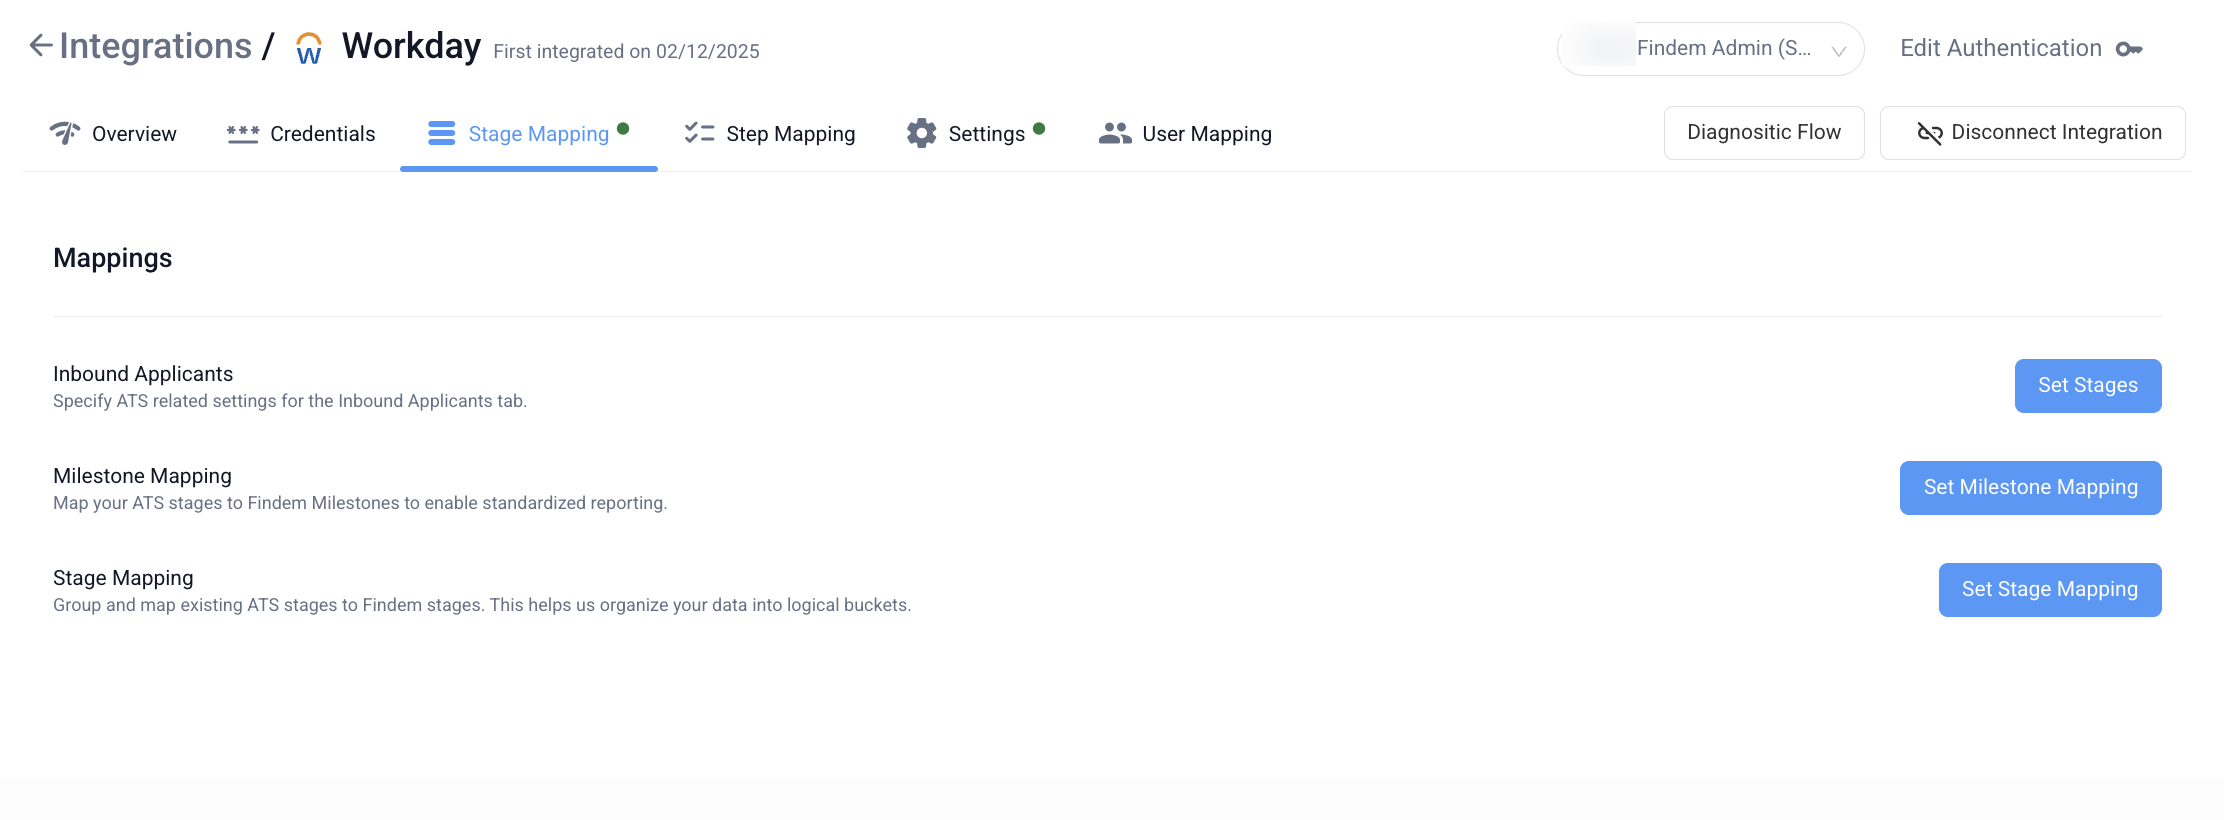Image resolution: width=2224 pixels, height=820 pixels.
Task: Expand the account selector chevron
Action: tap(1838, 51)
